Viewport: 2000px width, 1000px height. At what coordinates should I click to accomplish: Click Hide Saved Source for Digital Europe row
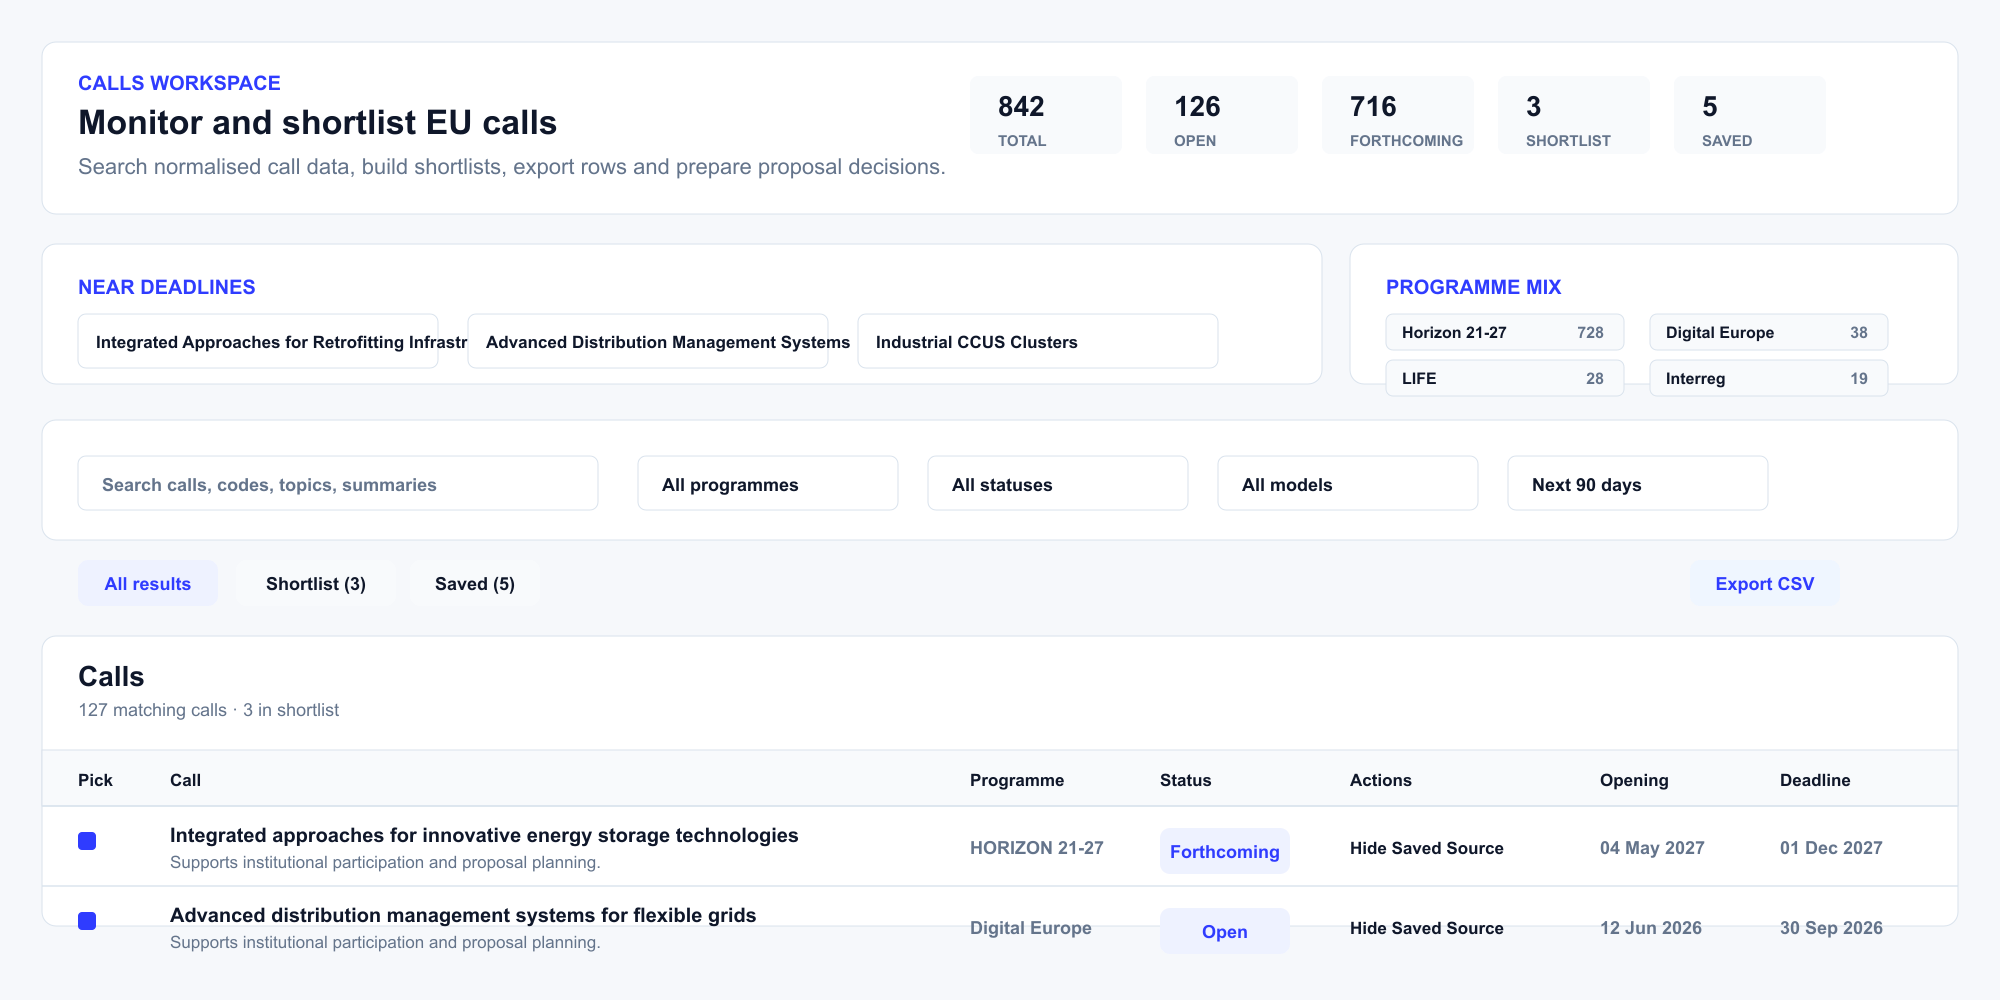click(1427, 928)
